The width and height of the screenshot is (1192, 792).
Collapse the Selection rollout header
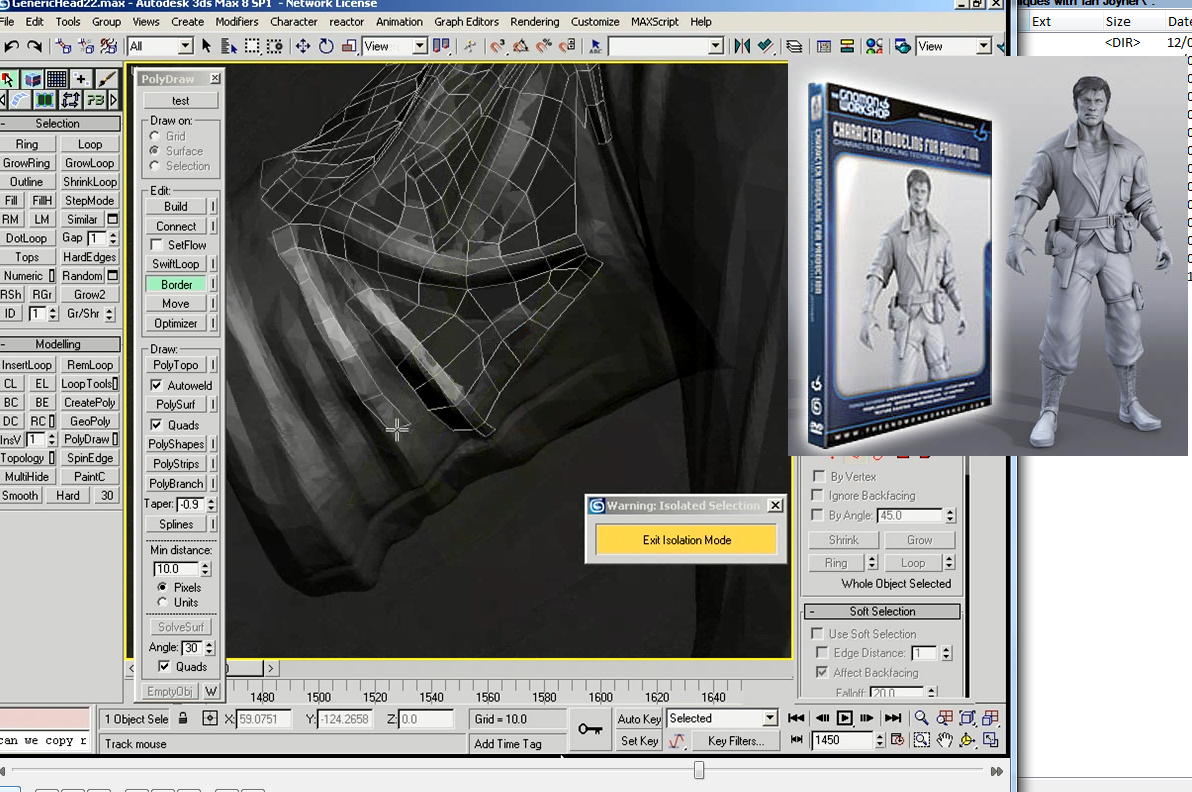(58, 123)
